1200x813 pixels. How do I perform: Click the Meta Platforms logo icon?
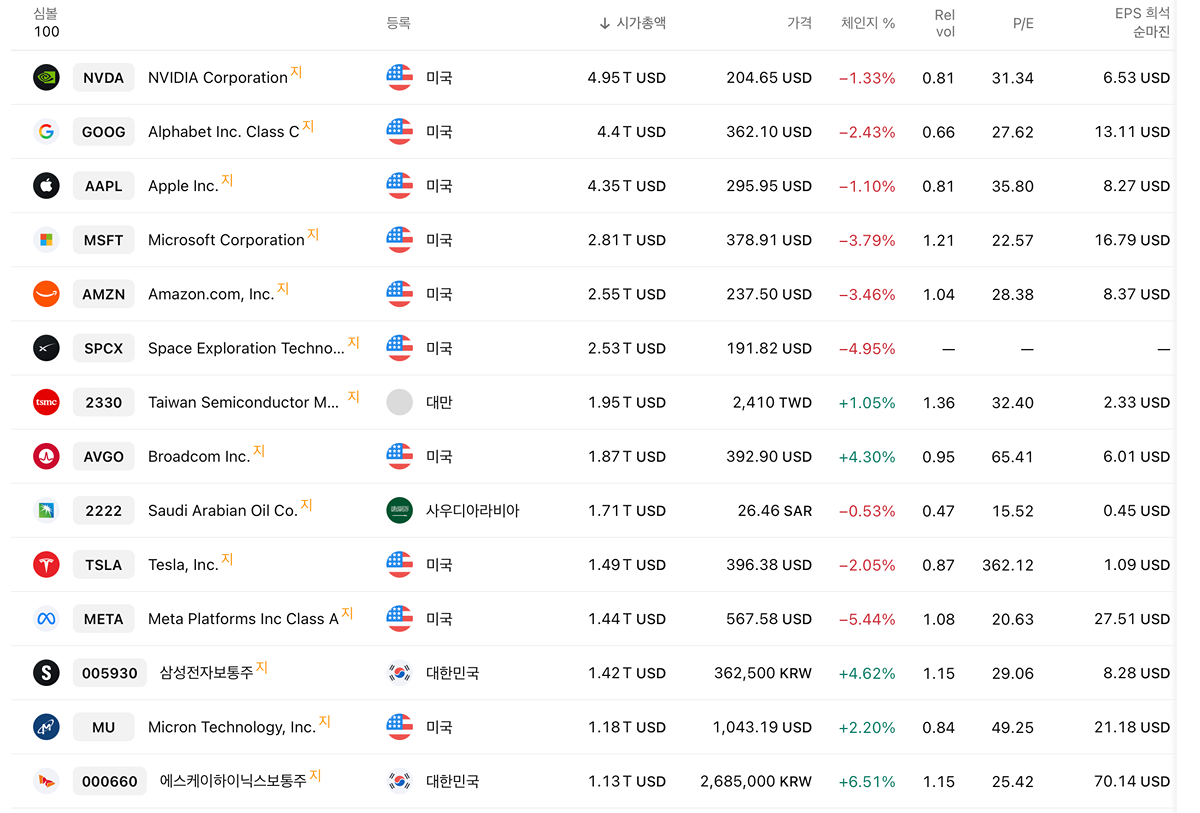pyautogui.click(x=46, y=619)
